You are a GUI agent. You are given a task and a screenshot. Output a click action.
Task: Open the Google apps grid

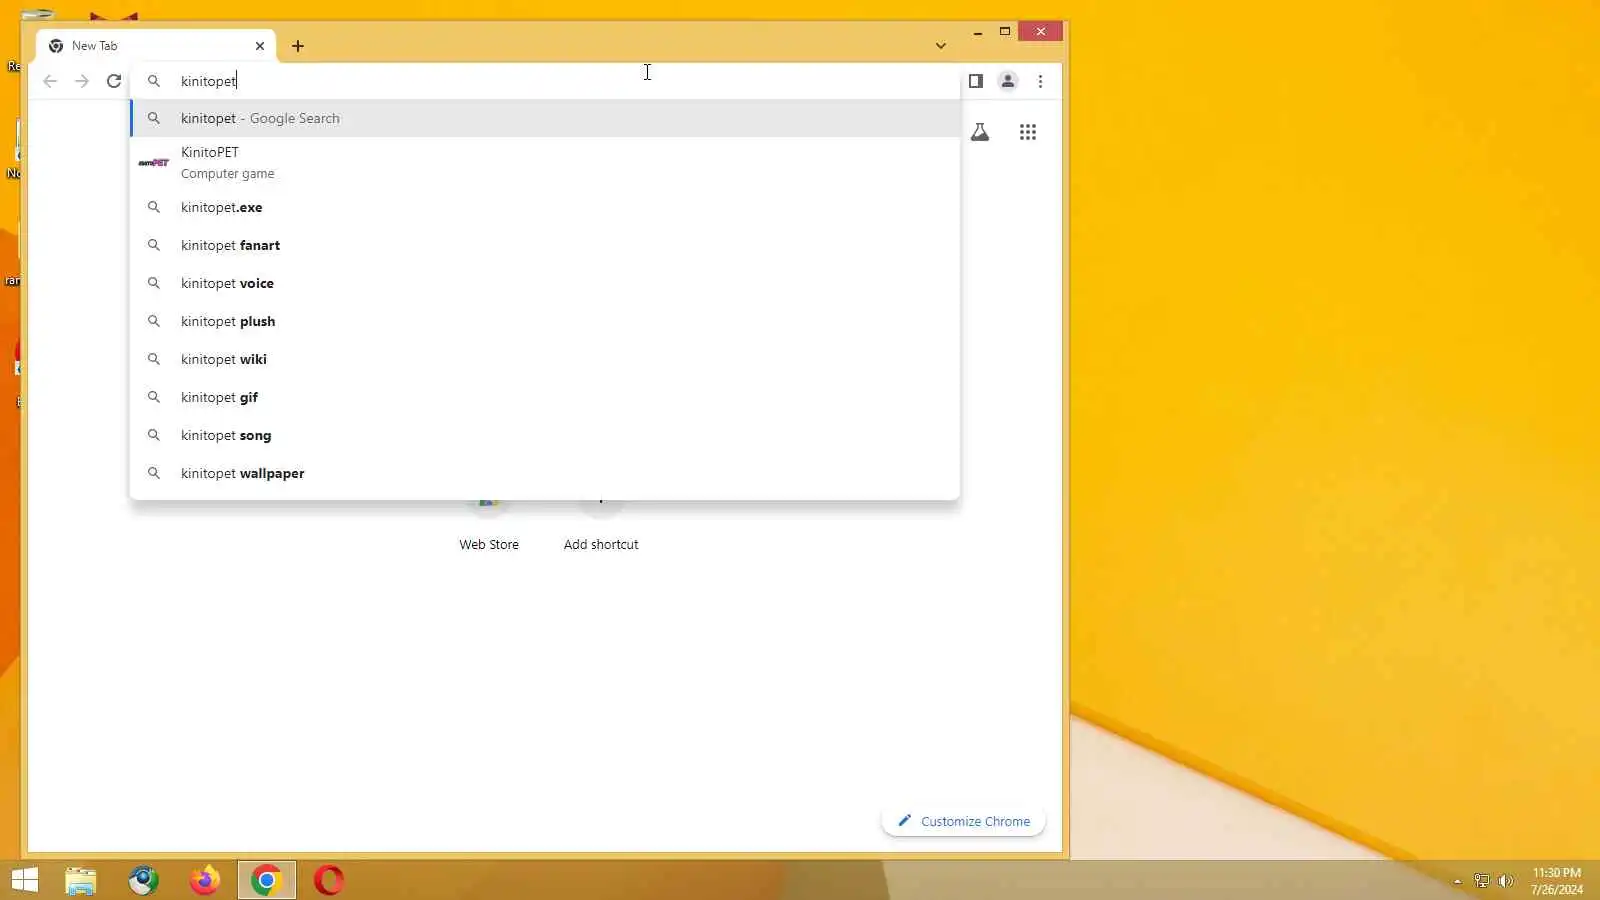1028,132
